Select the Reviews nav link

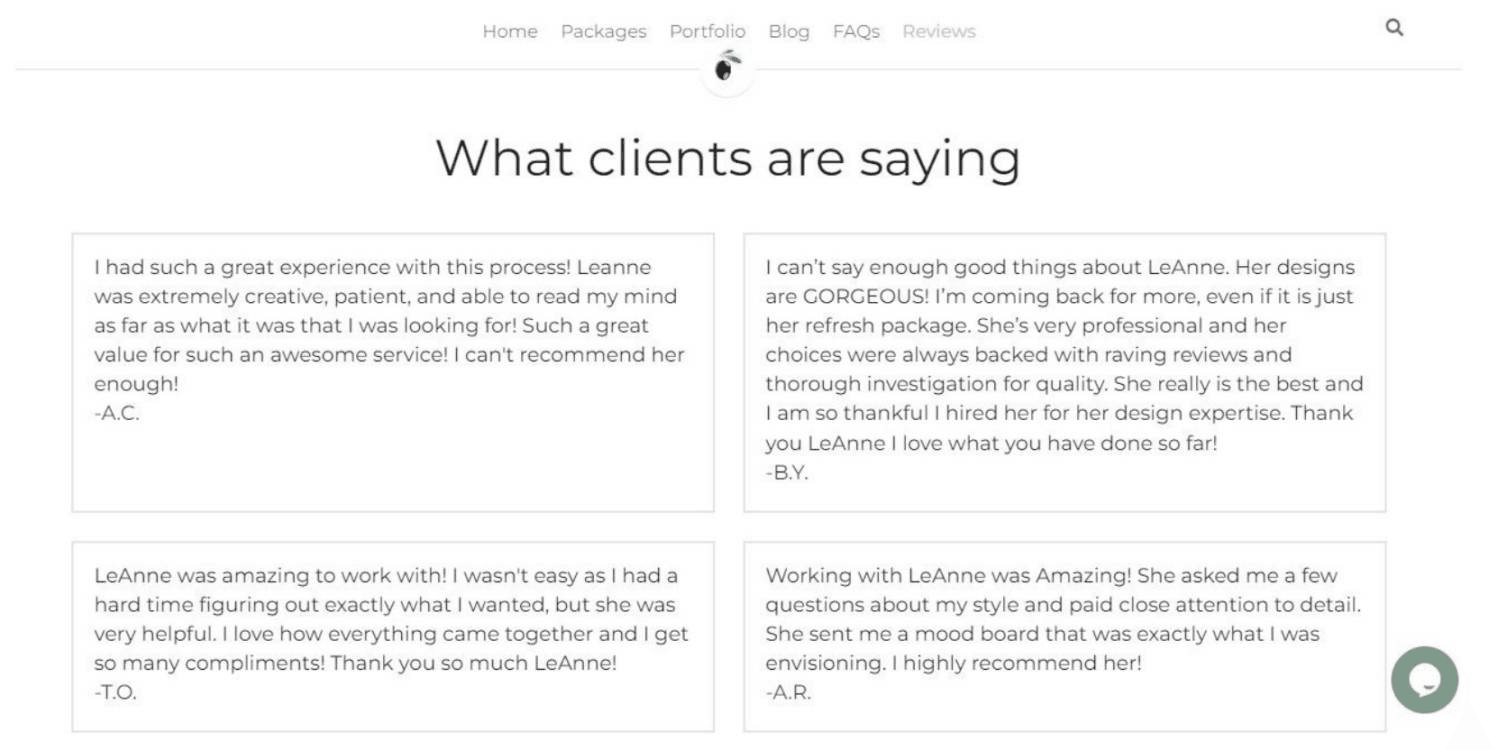(938, 32)
